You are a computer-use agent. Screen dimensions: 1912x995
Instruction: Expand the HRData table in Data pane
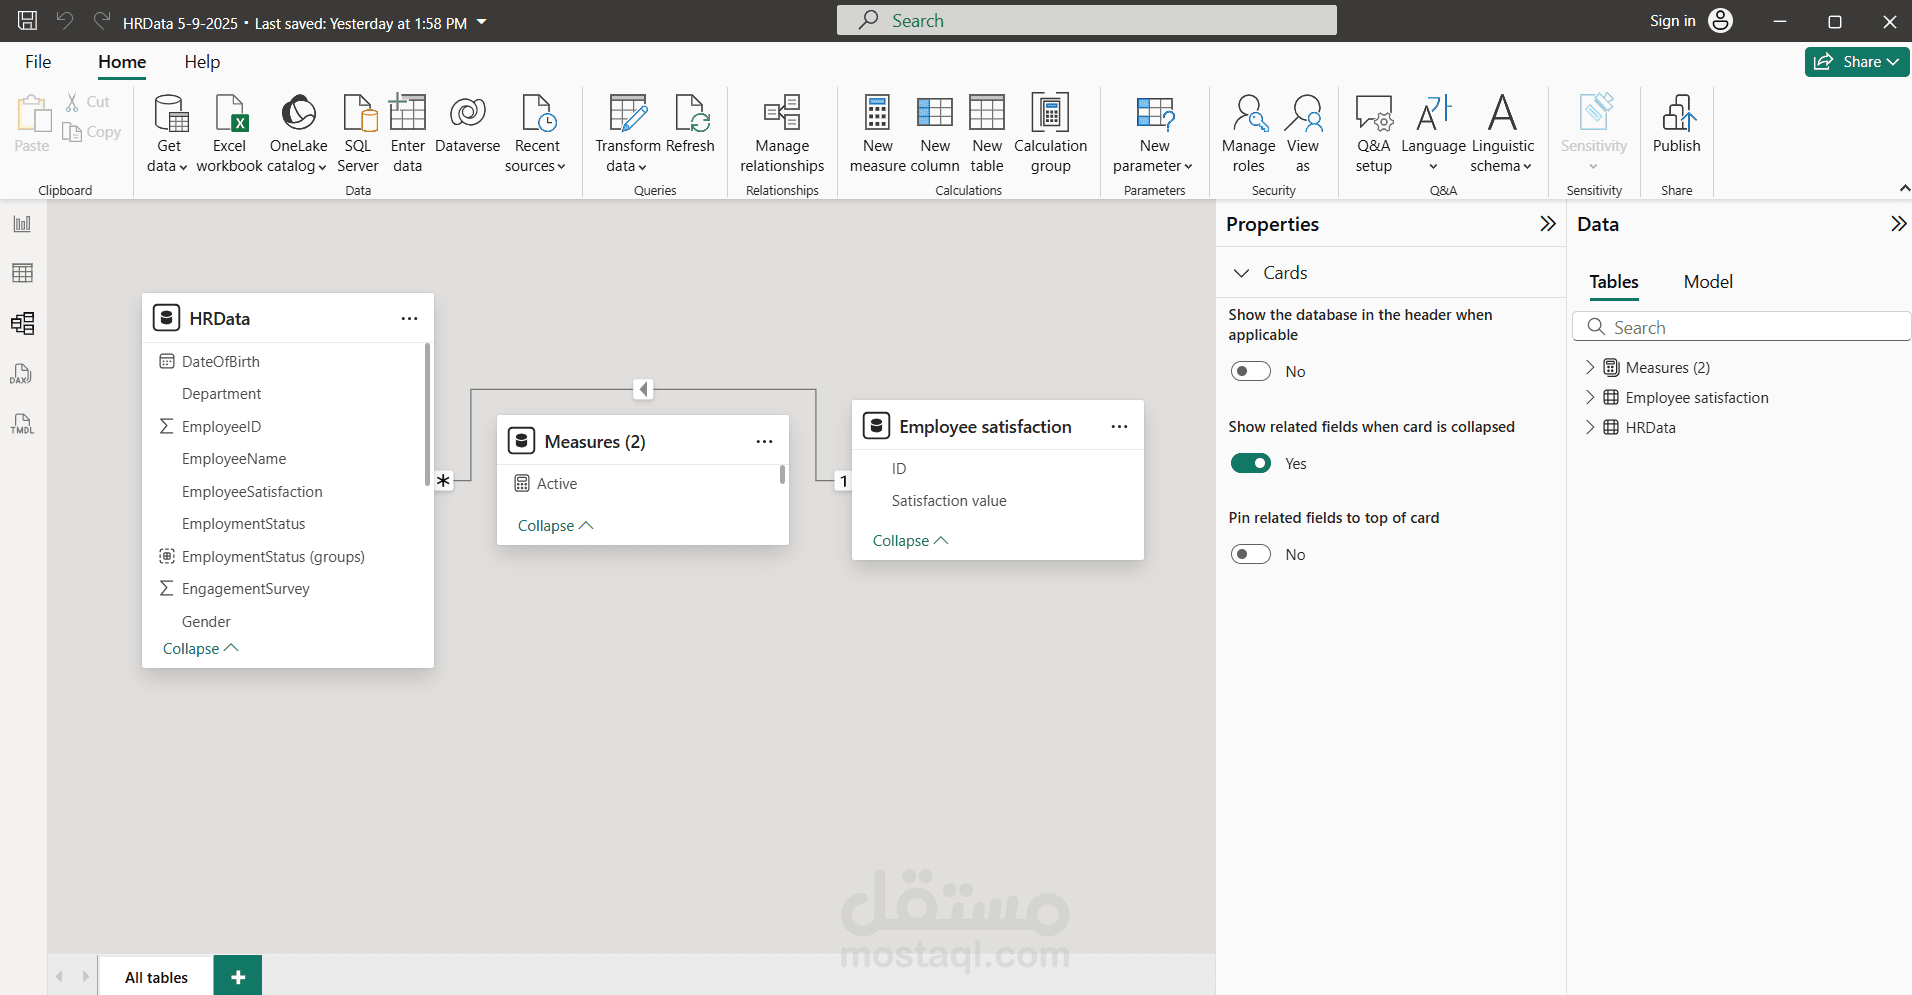1590,427
